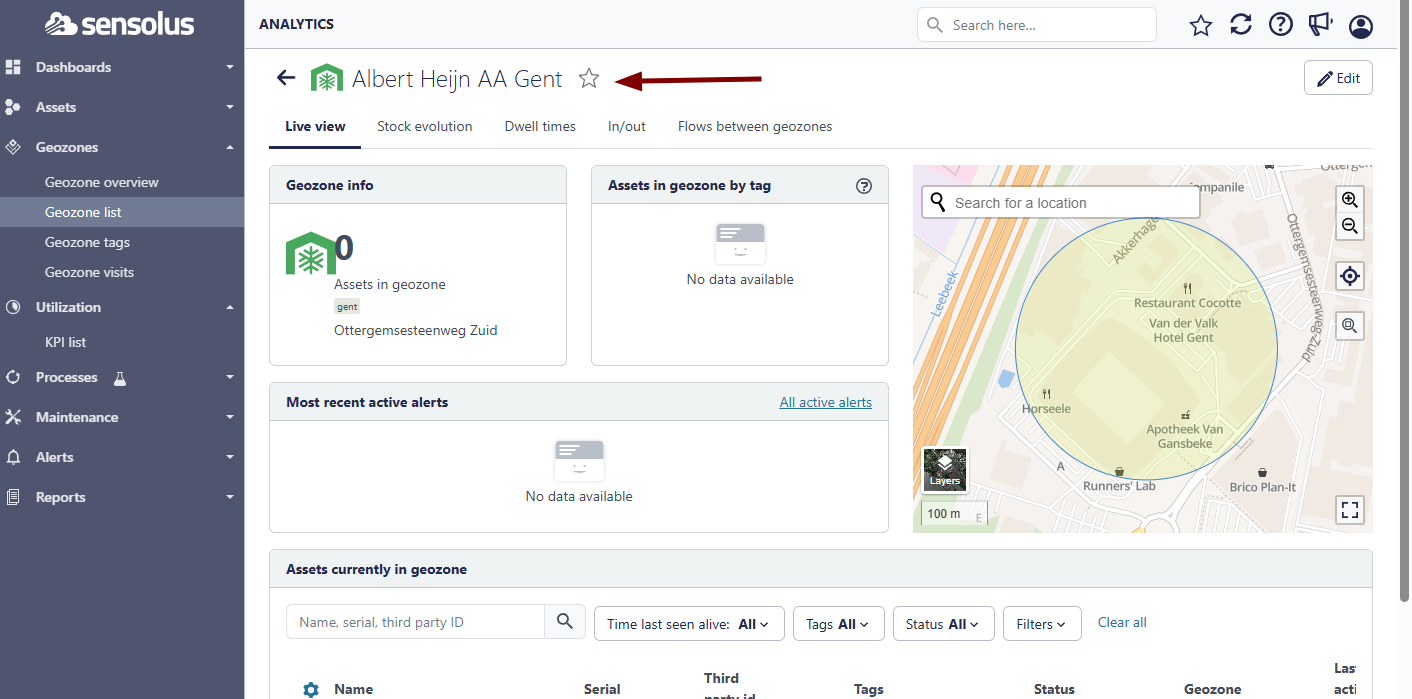Image resolution: width=1412 pixels, height=699 pixels.
Task: Click the Maintenance tools icon
Action: 13,417
